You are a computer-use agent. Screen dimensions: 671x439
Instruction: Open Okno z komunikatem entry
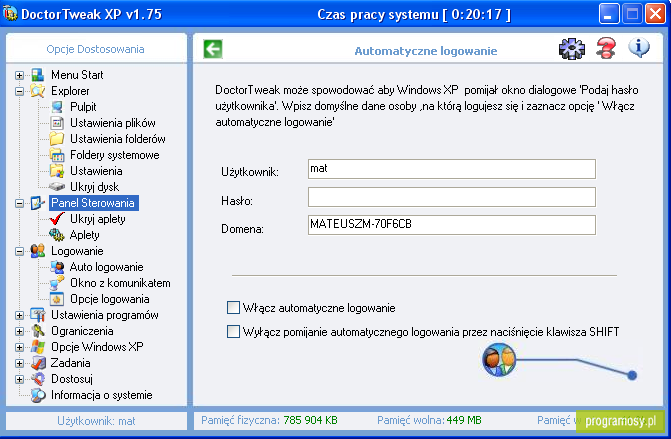[120, 283]
